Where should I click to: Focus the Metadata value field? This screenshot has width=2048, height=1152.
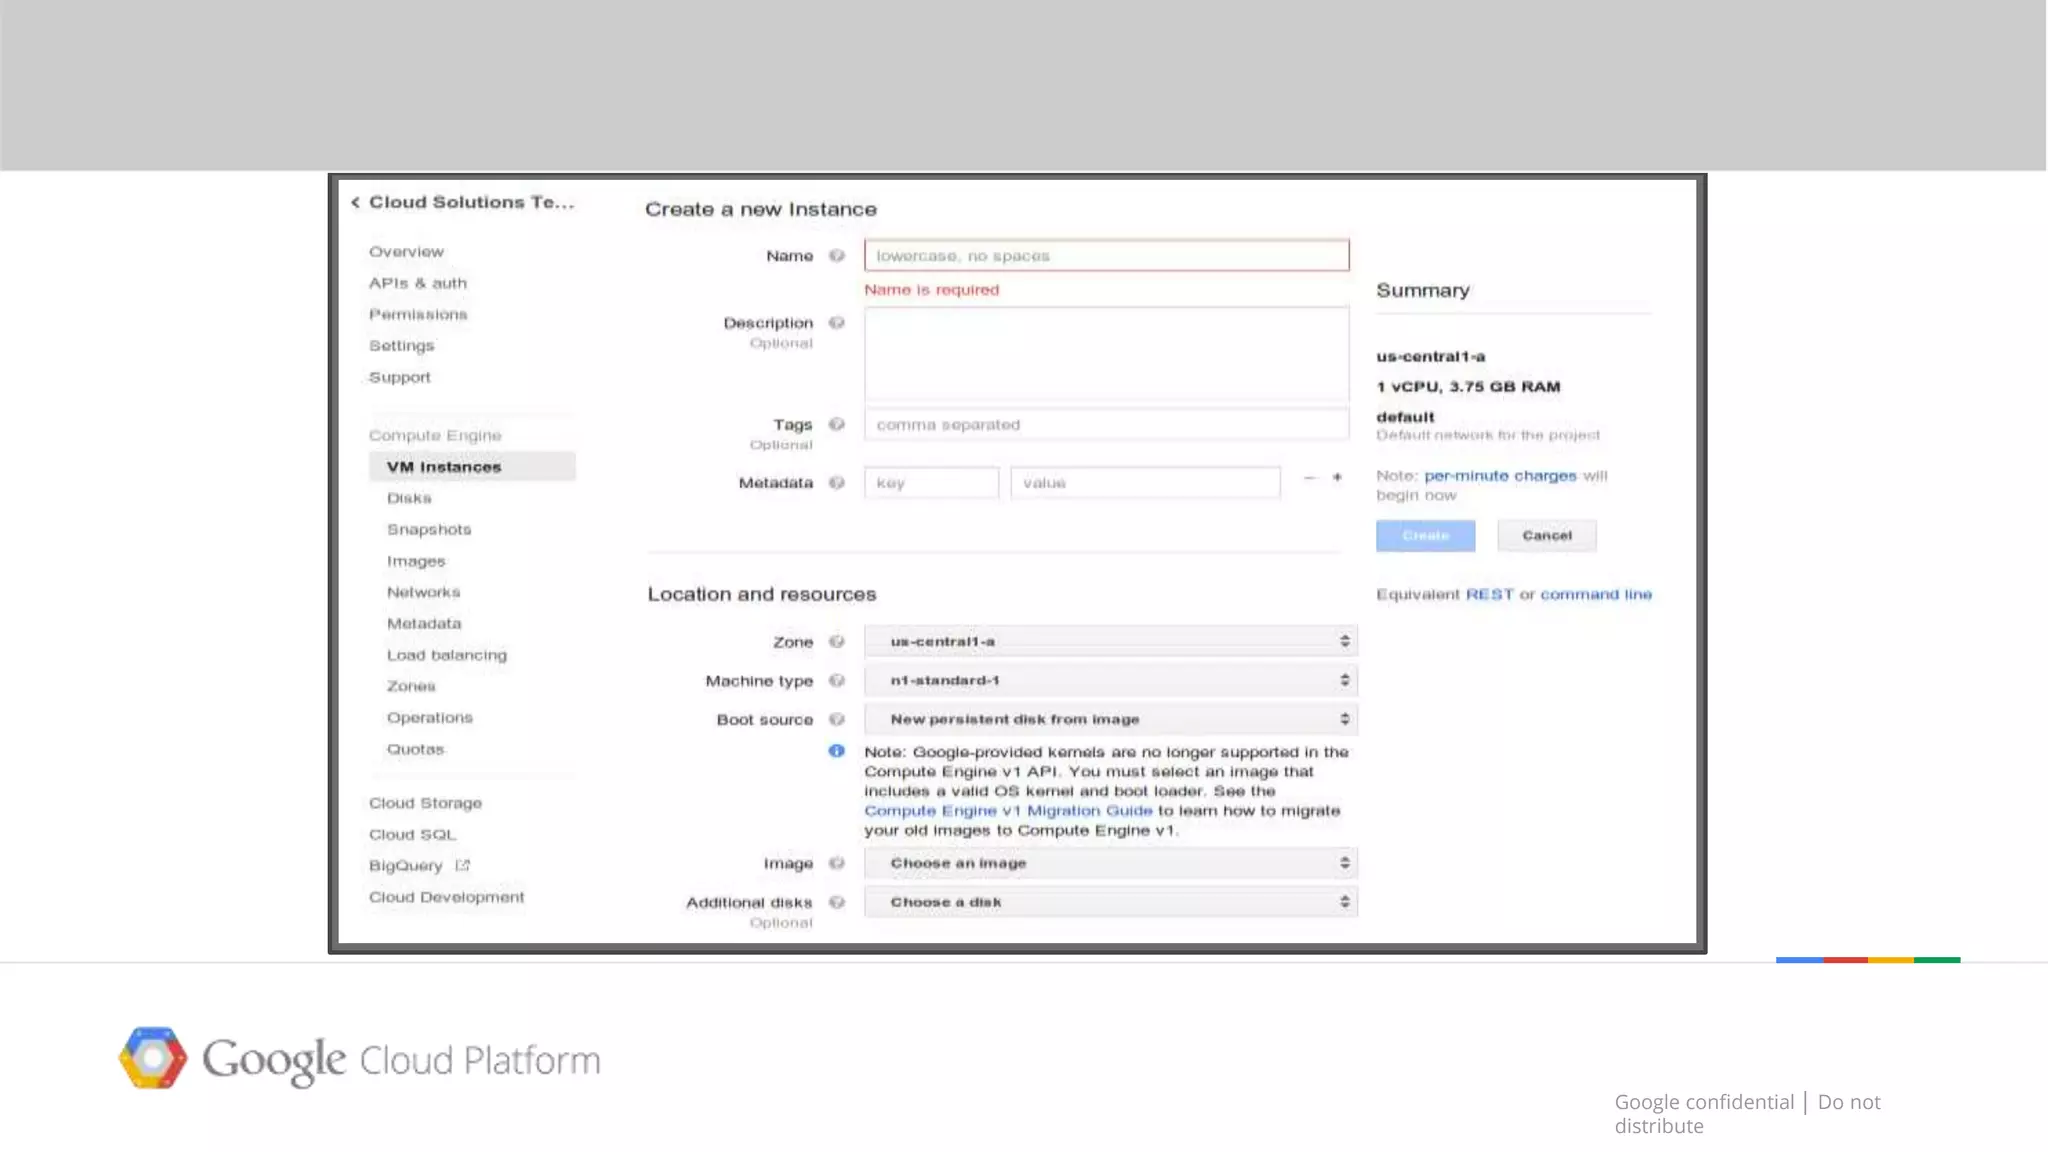[1146, 483]
